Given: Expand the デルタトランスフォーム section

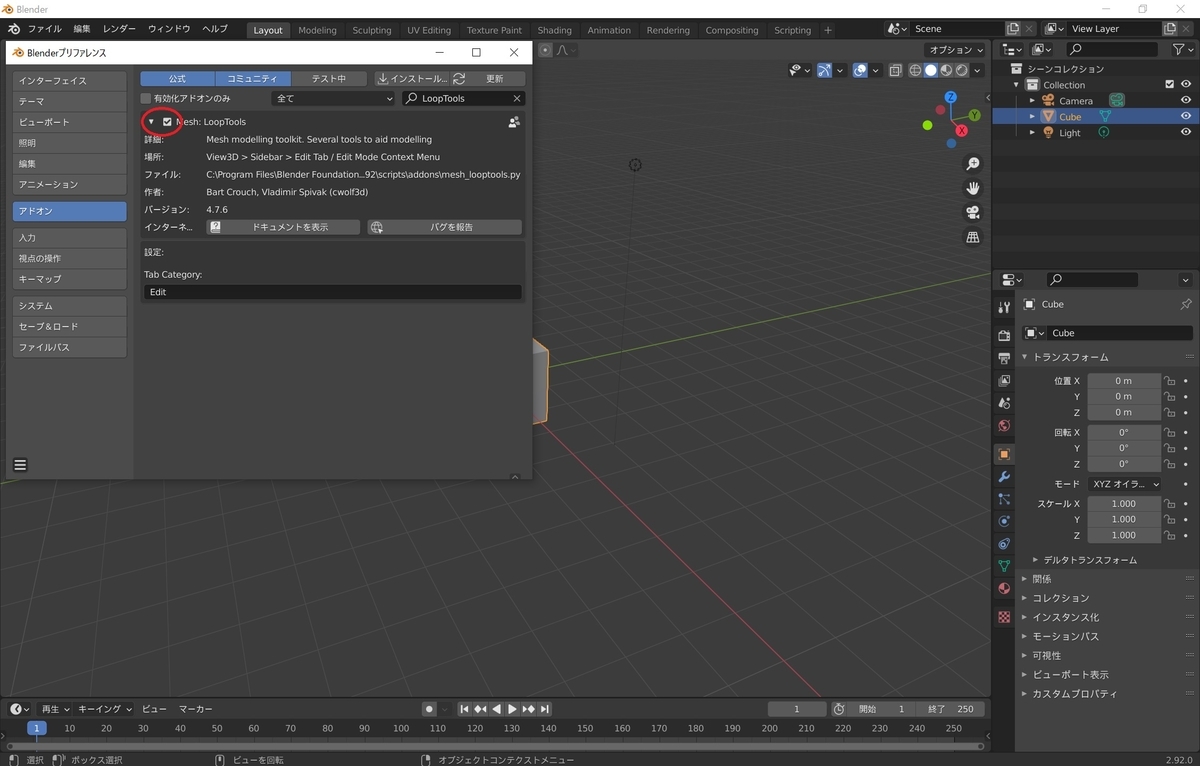Looking at the screenshot, I should point(1090,560).
